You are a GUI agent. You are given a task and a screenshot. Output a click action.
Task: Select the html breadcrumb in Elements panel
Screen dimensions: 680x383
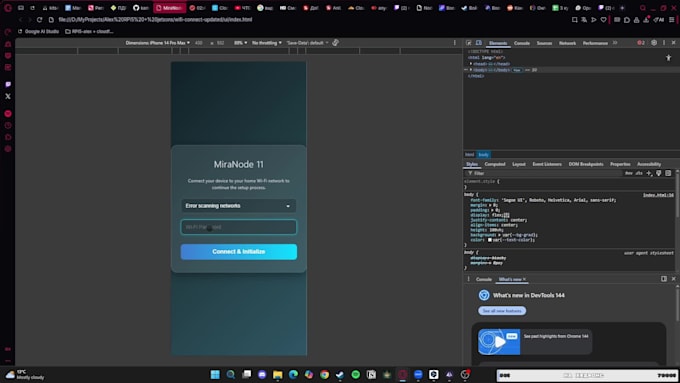click(470, 154)
